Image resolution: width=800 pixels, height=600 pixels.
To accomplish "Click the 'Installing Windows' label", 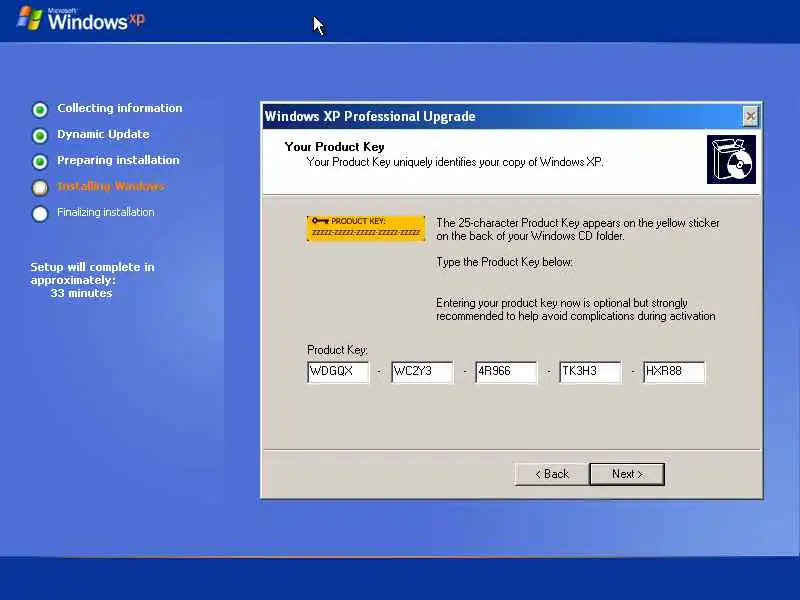I will pos(111,186).
